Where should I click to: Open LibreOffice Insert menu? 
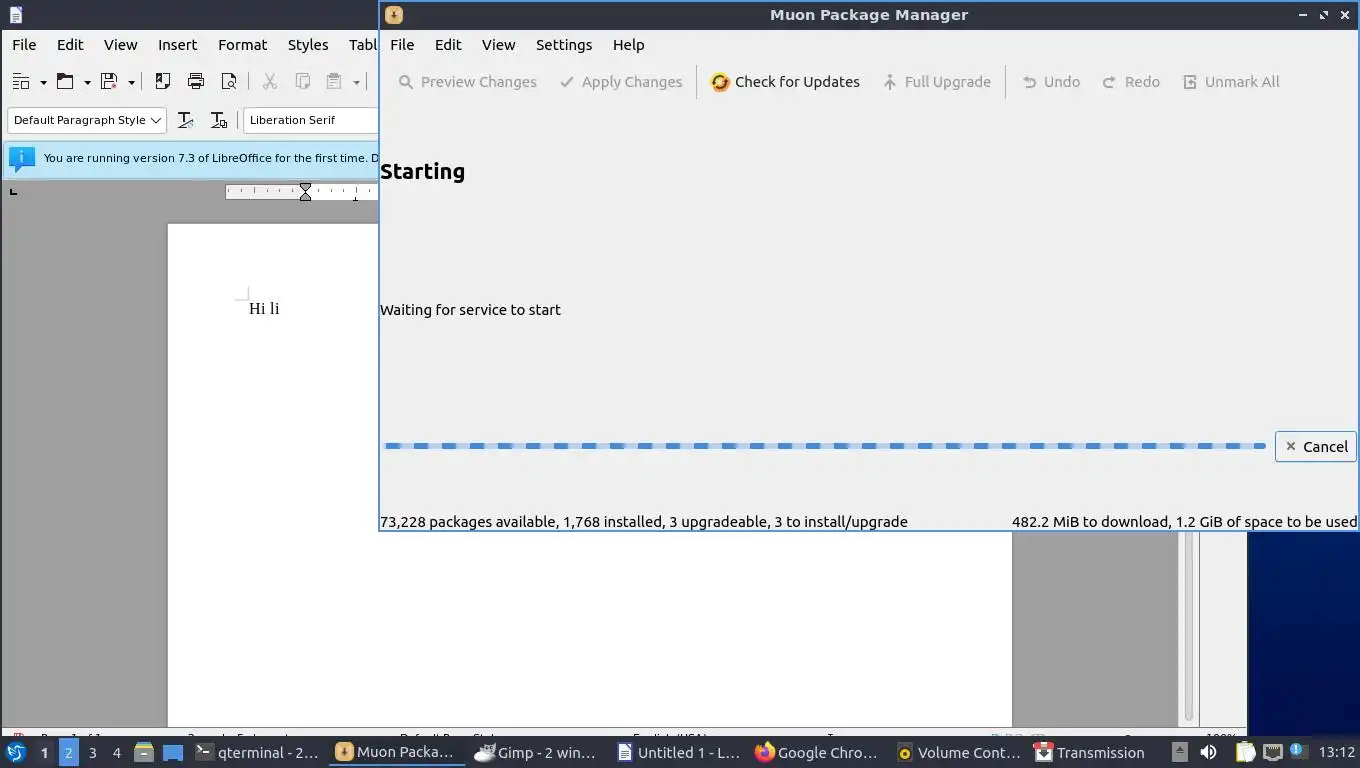(177, 45)
